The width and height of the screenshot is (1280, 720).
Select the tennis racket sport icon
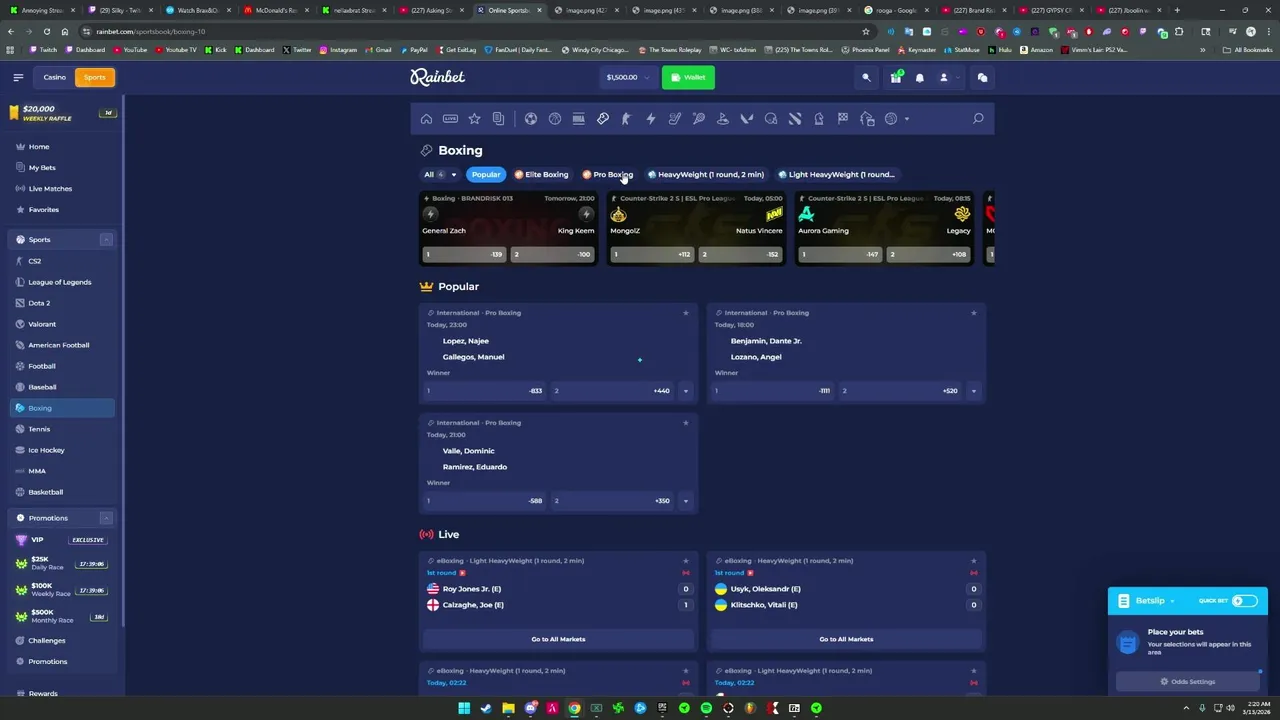(x=699, y=119)
